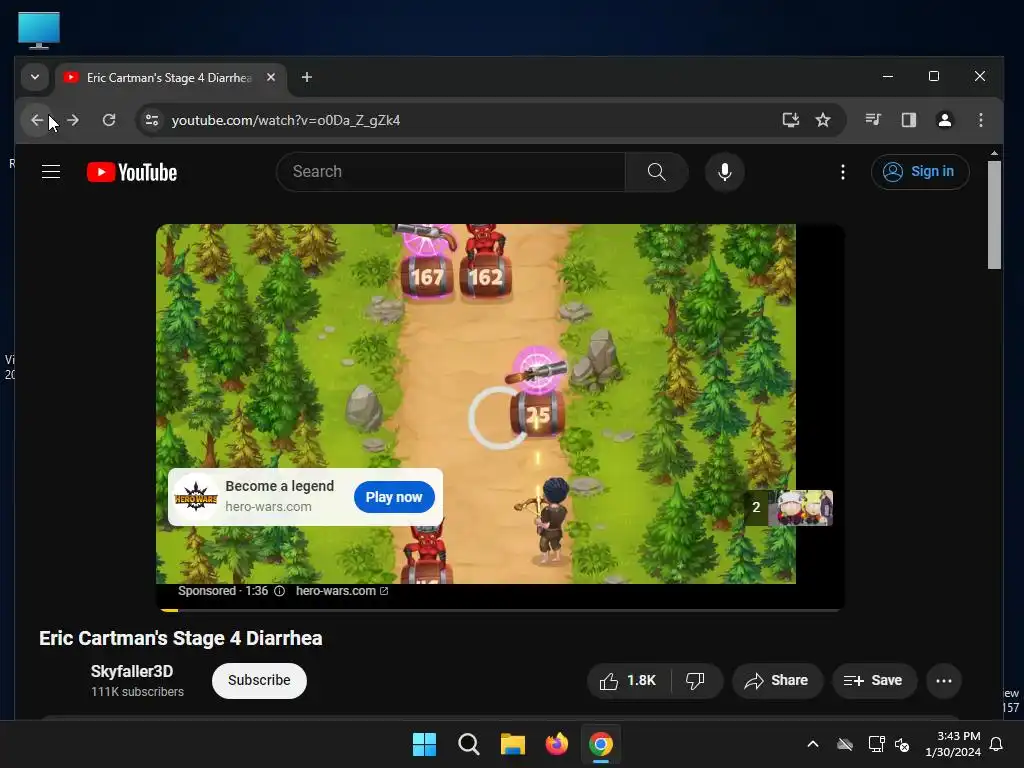Subscribe to Skyfaller3D
The height and width of the screenshot is (768, 1024).
pos(259,680)
